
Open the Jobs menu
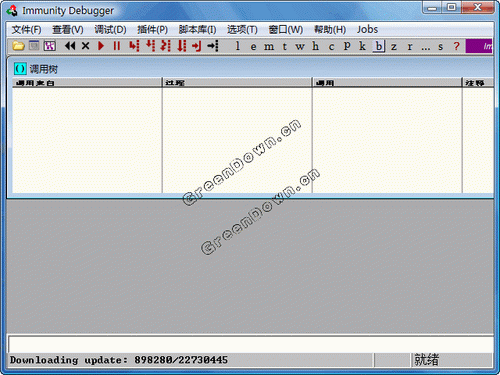(367, 29)
